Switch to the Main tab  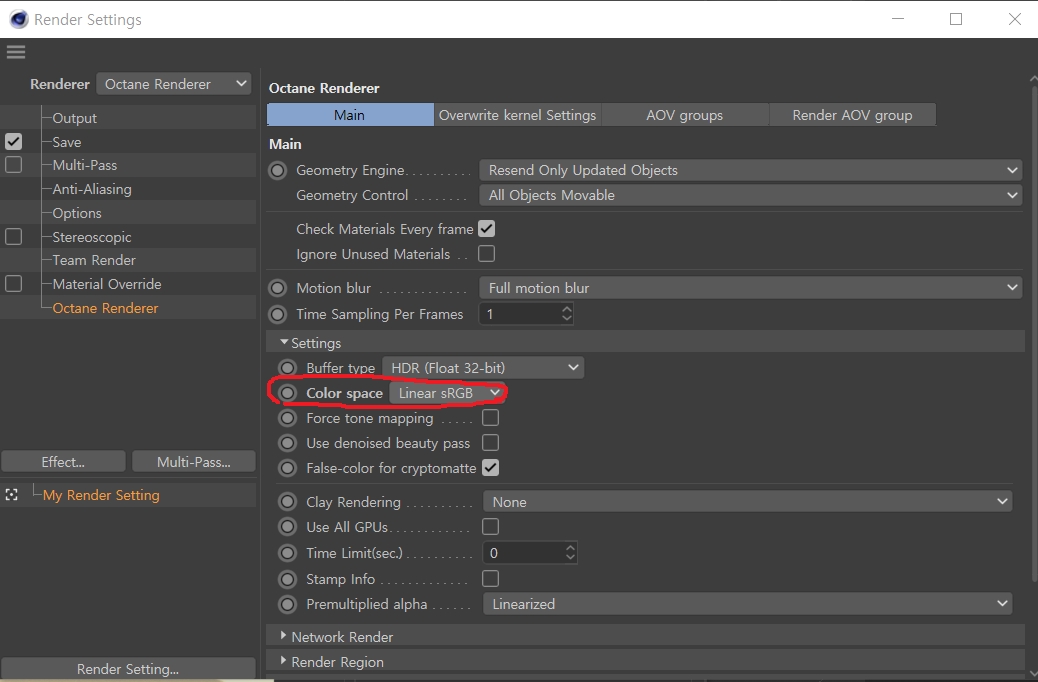tap(350, 115)
